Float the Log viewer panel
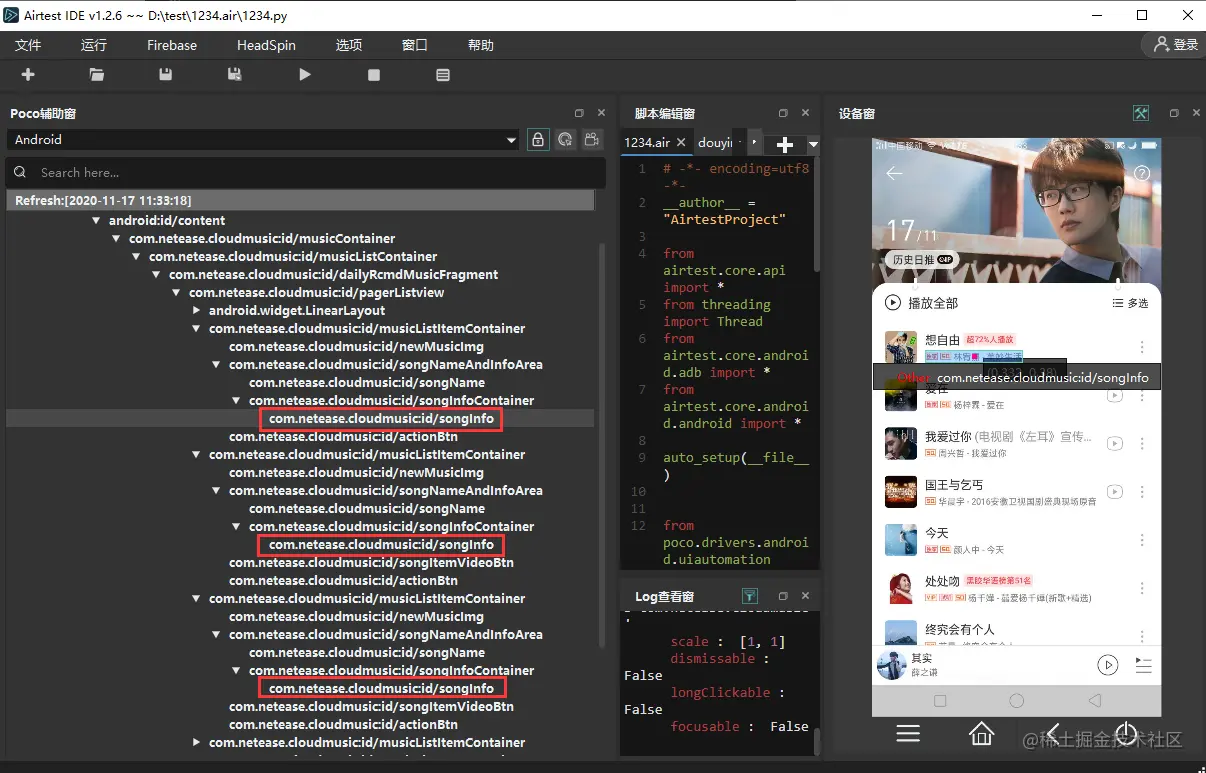The height and width of the screenshot is (773, 1206). coord(783,596)
